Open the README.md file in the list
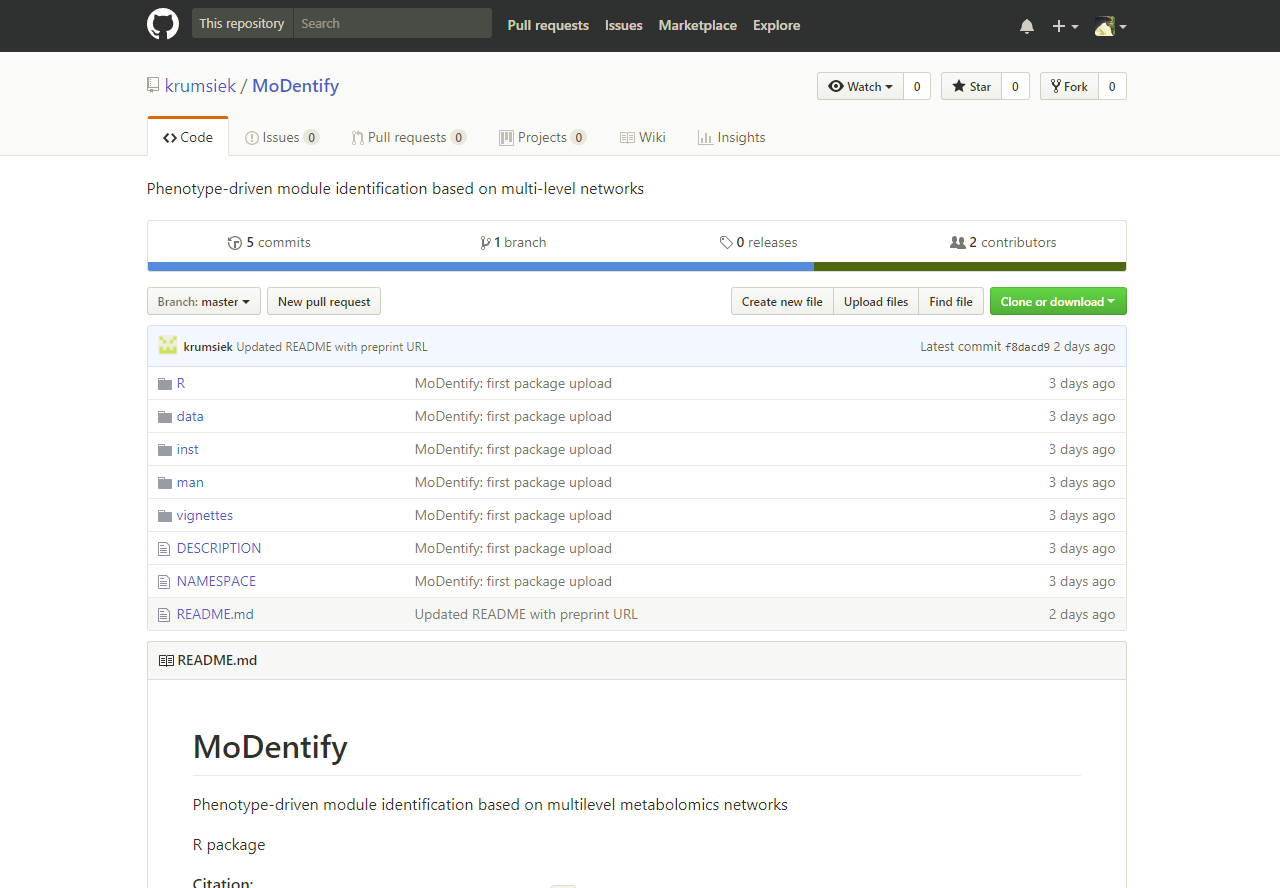 (x=215, y=614)
